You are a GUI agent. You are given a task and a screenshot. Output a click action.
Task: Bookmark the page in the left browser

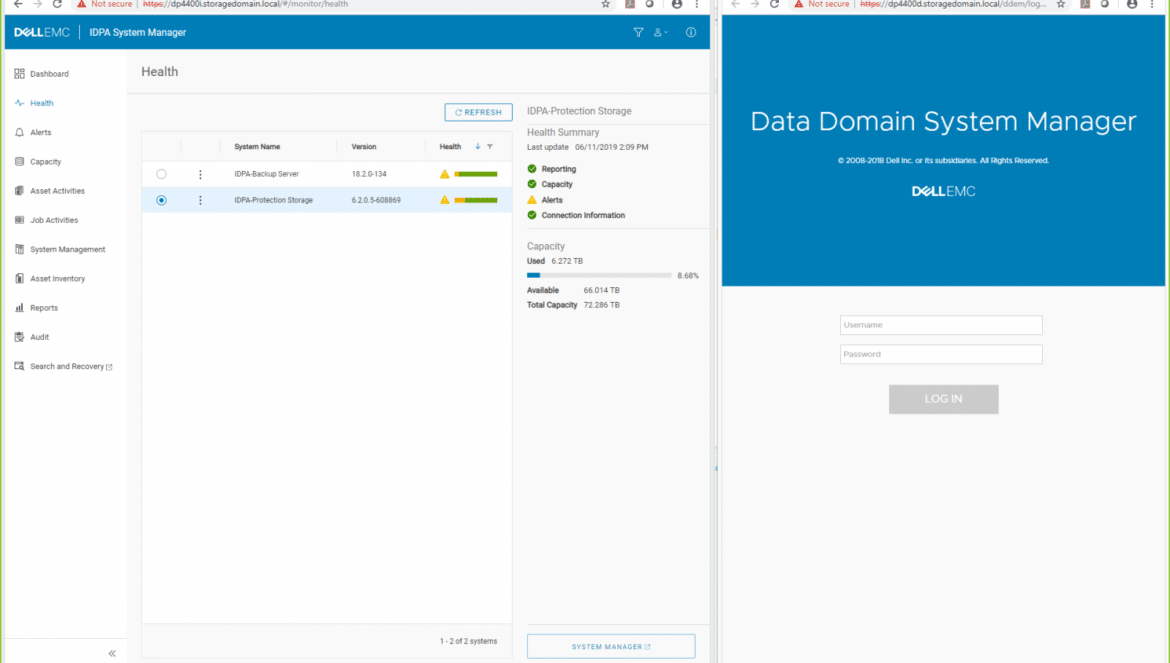tap(606, 4)
